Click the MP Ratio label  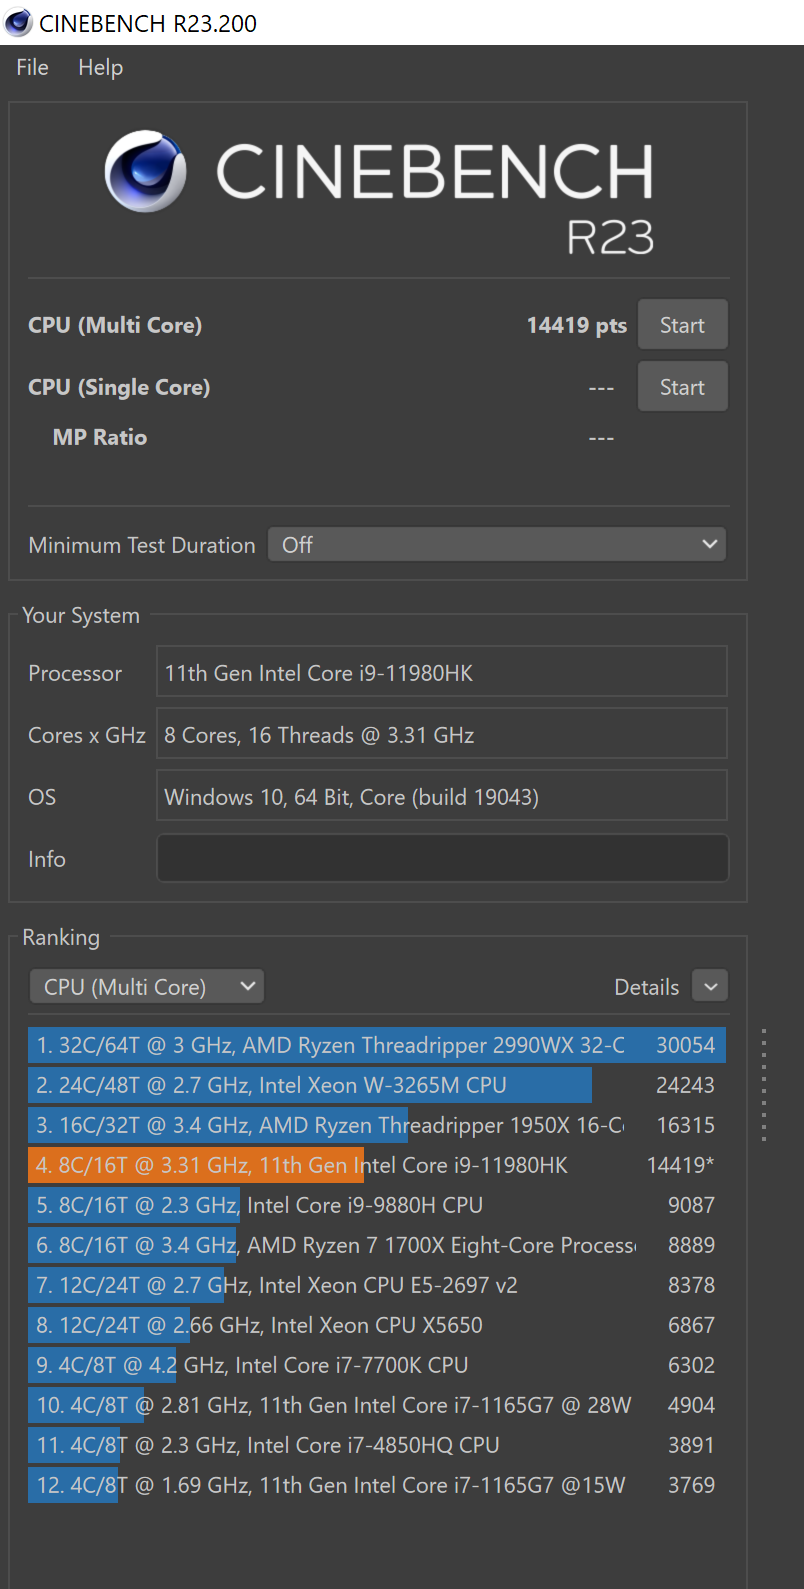click(100, 437)
